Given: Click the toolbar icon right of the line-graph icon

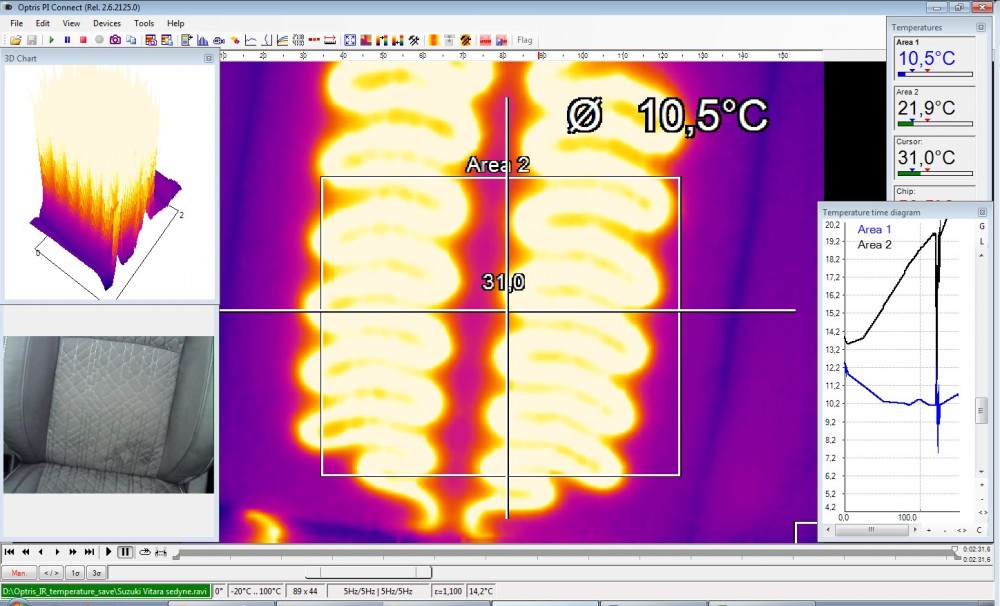Looking at the screenshot, I should [267, 40].
